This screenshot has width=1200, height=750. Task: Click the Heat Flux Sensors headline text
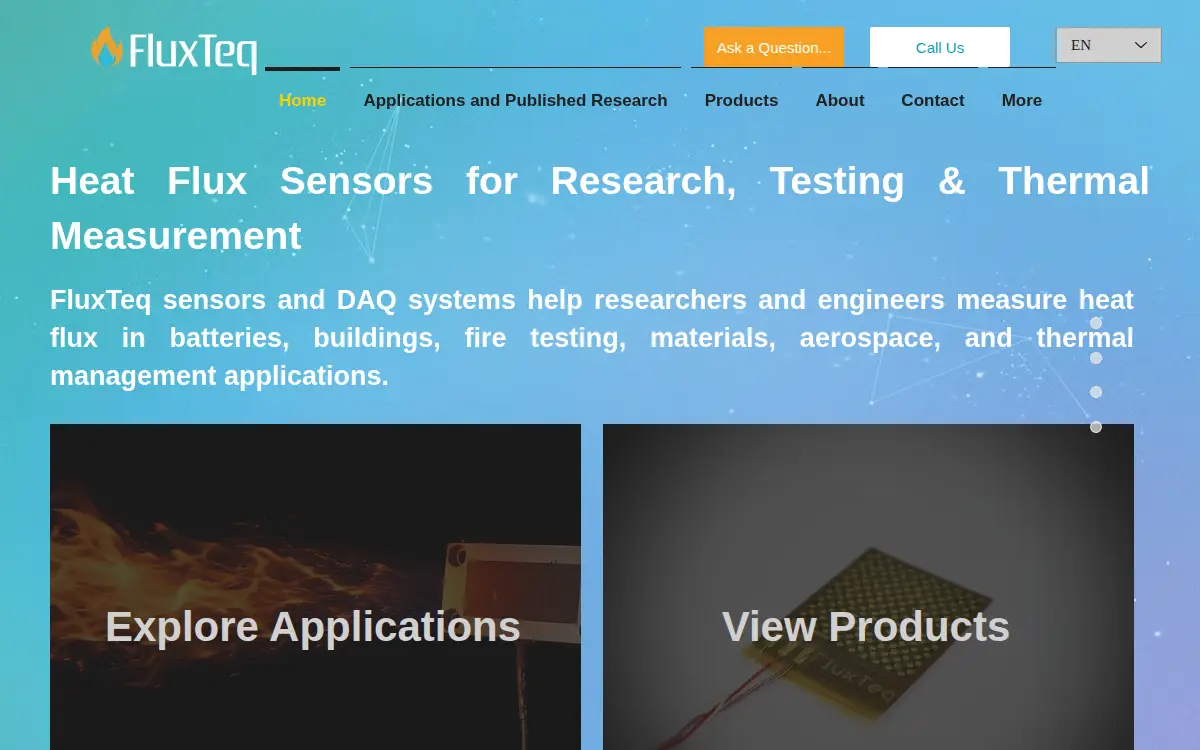(600, 208)
